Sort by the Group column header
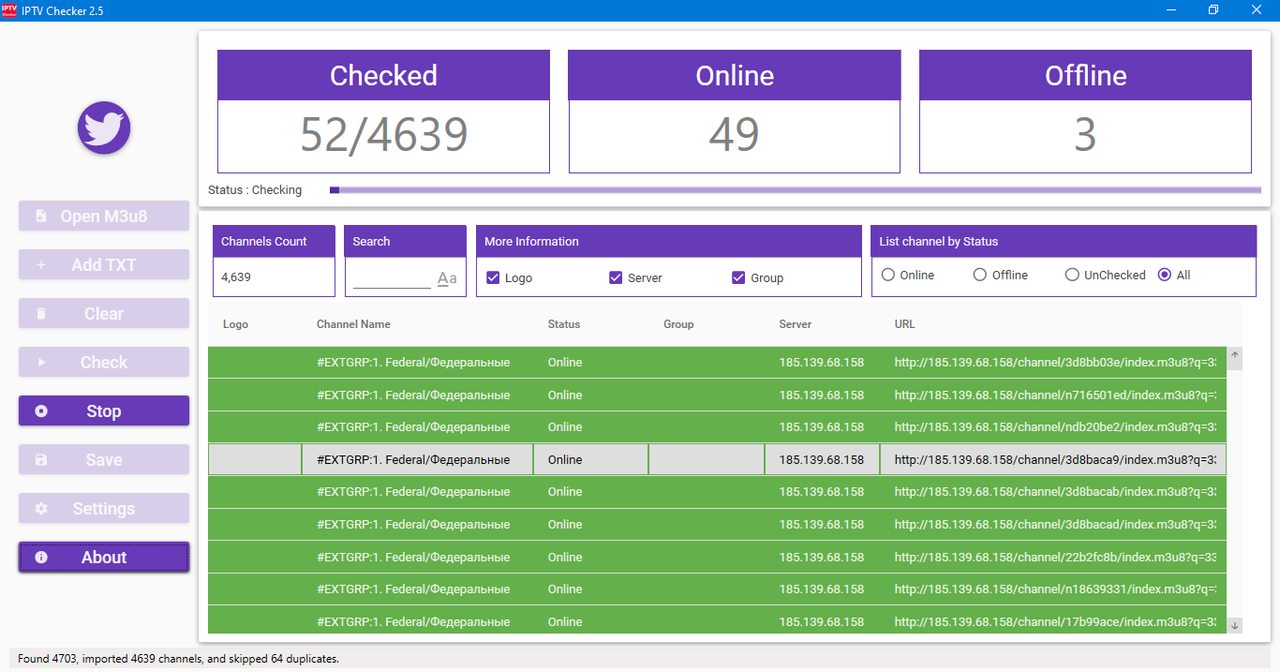The image size is (1280, 672). [679, 324]
